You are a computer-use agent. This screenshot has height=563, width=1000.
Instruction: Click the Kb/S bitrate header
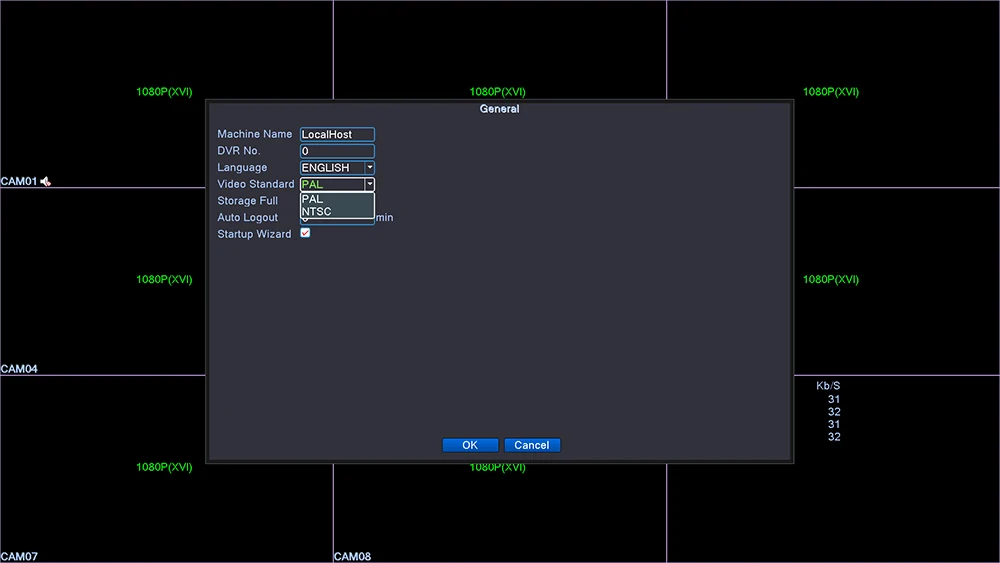point(828,386)
